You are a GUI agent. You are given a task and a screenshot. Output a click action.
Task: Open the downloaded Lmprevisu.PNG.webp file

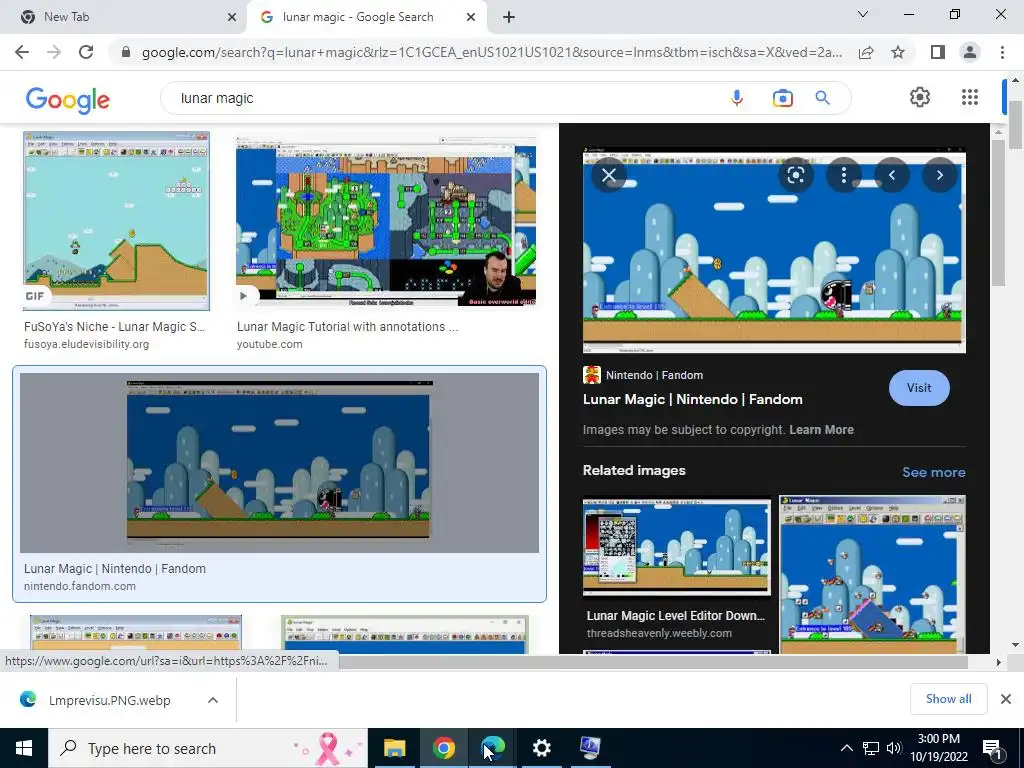[109, 700]
